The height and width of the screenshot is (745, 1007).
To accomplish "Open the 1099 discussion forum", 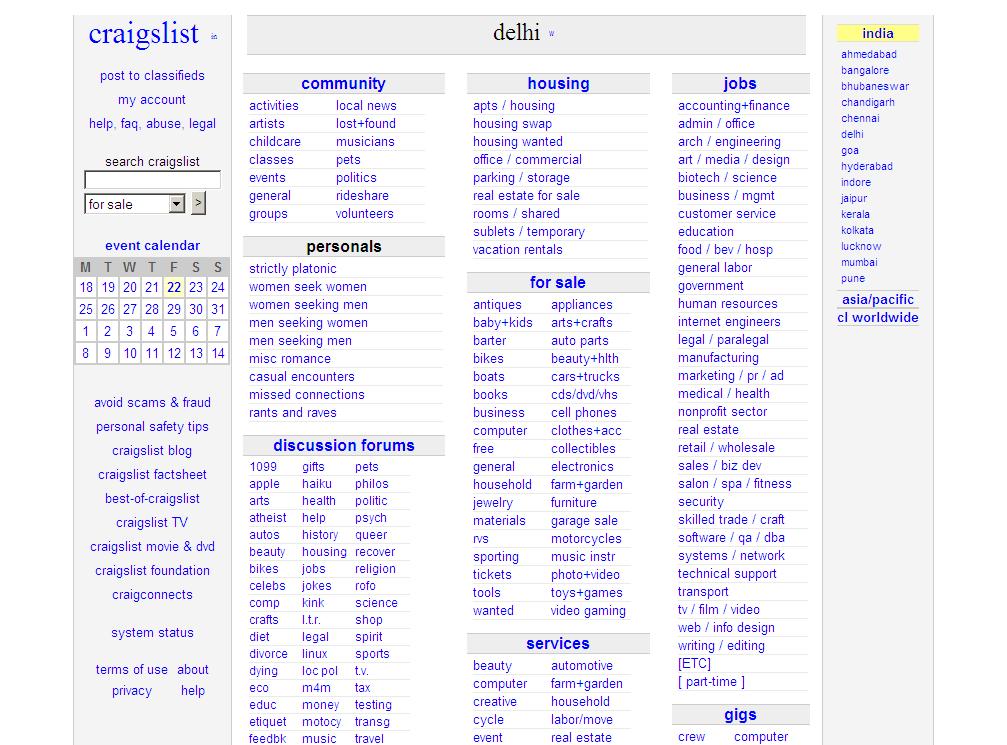I will pyautogui.click(x=263, y=466).
